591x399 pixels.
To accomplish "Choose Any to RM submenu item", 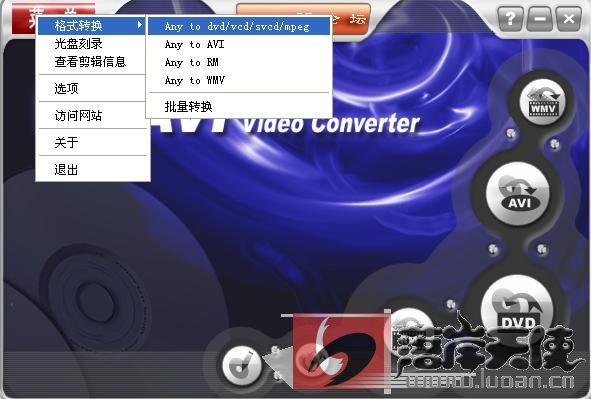I will click(239, 63).
